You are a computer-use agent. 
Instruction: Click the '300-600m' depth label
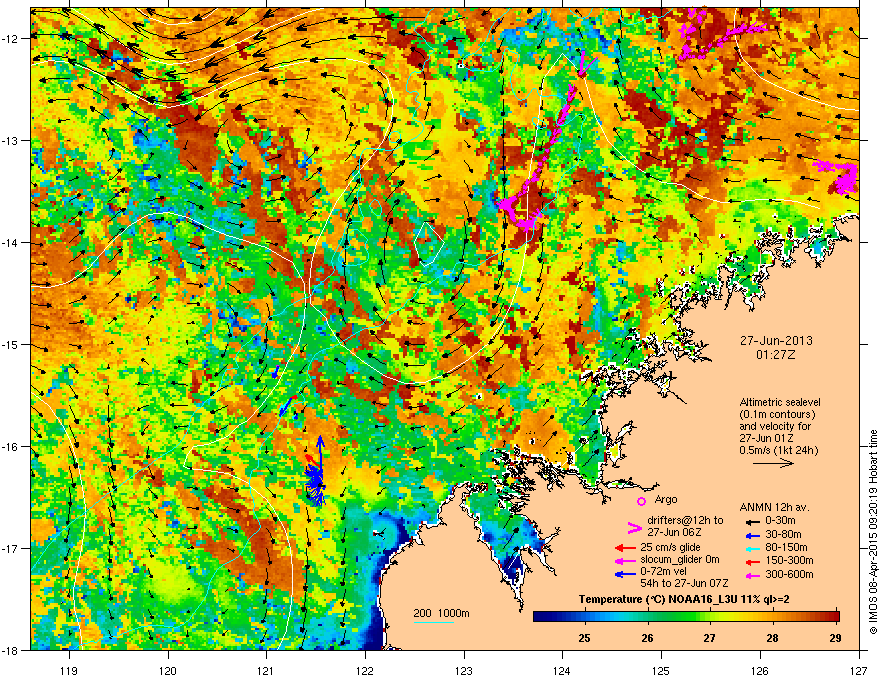click(x=789, y=575)
